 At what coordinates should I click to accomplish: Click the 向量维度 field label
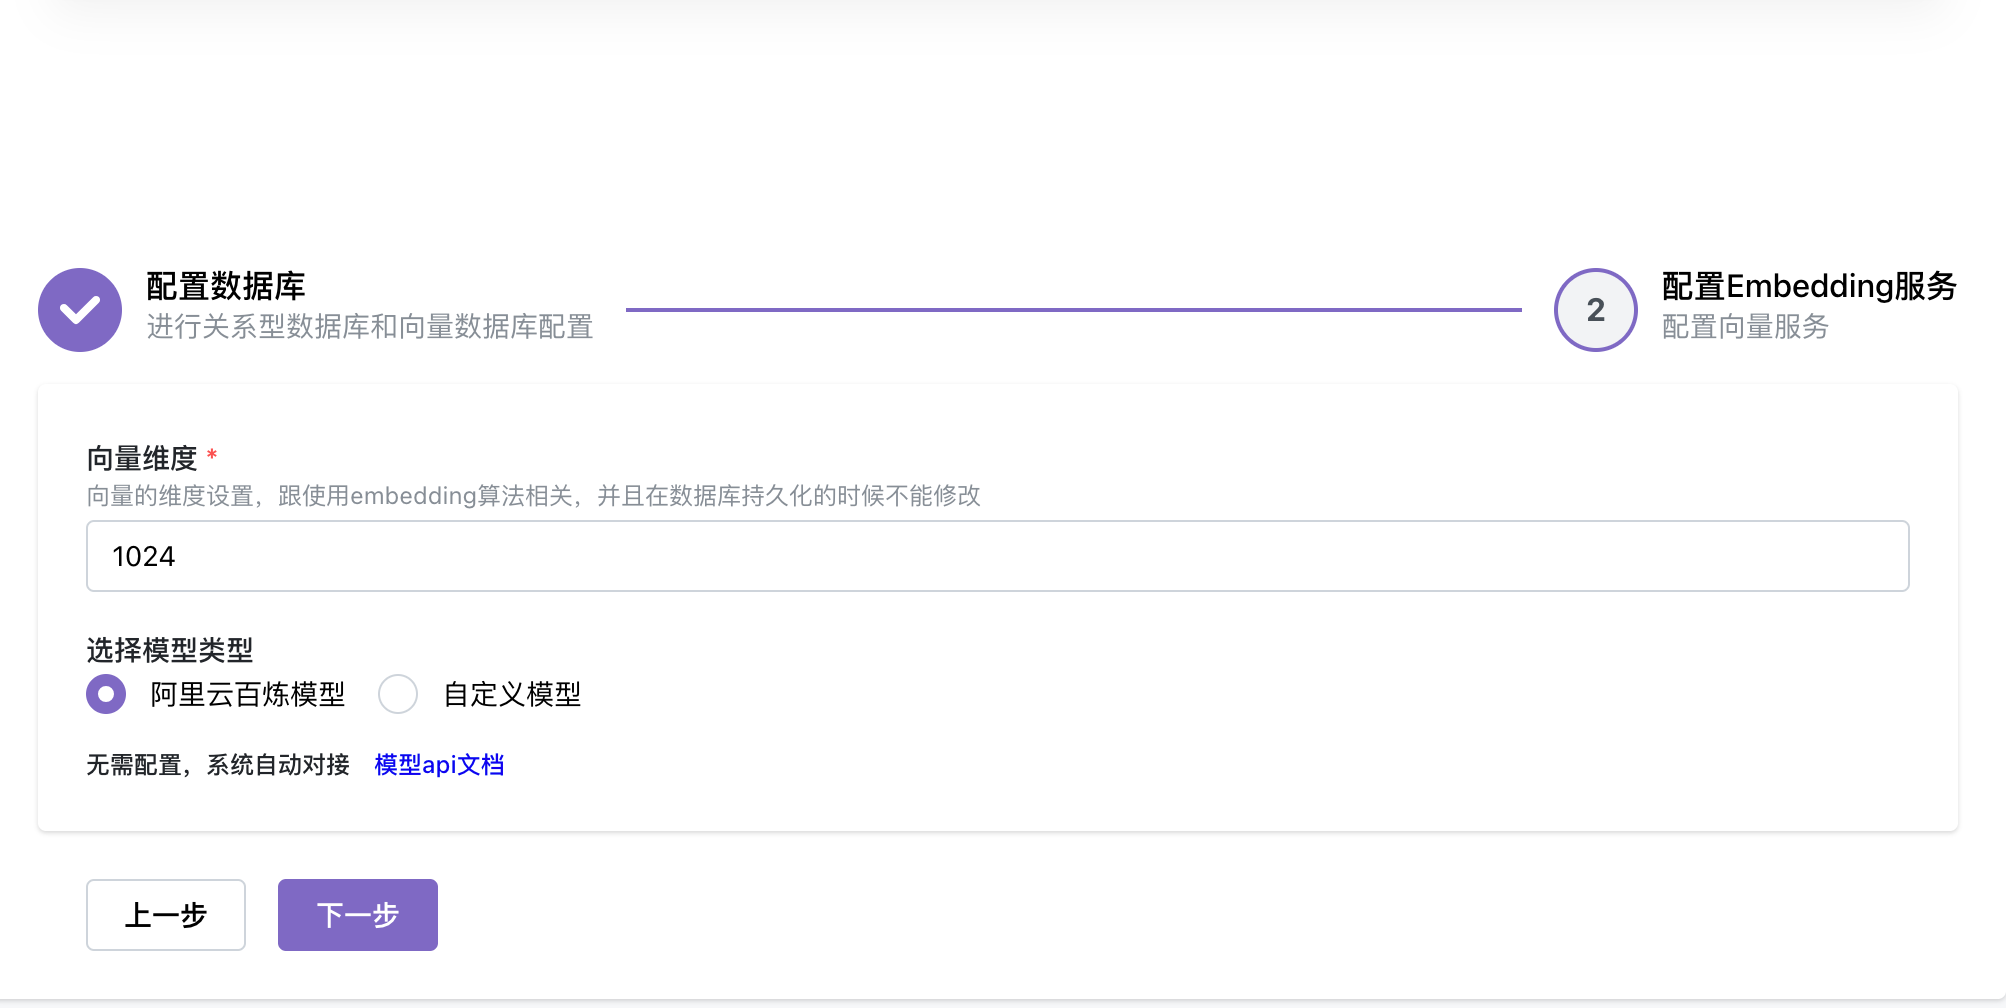142,459
